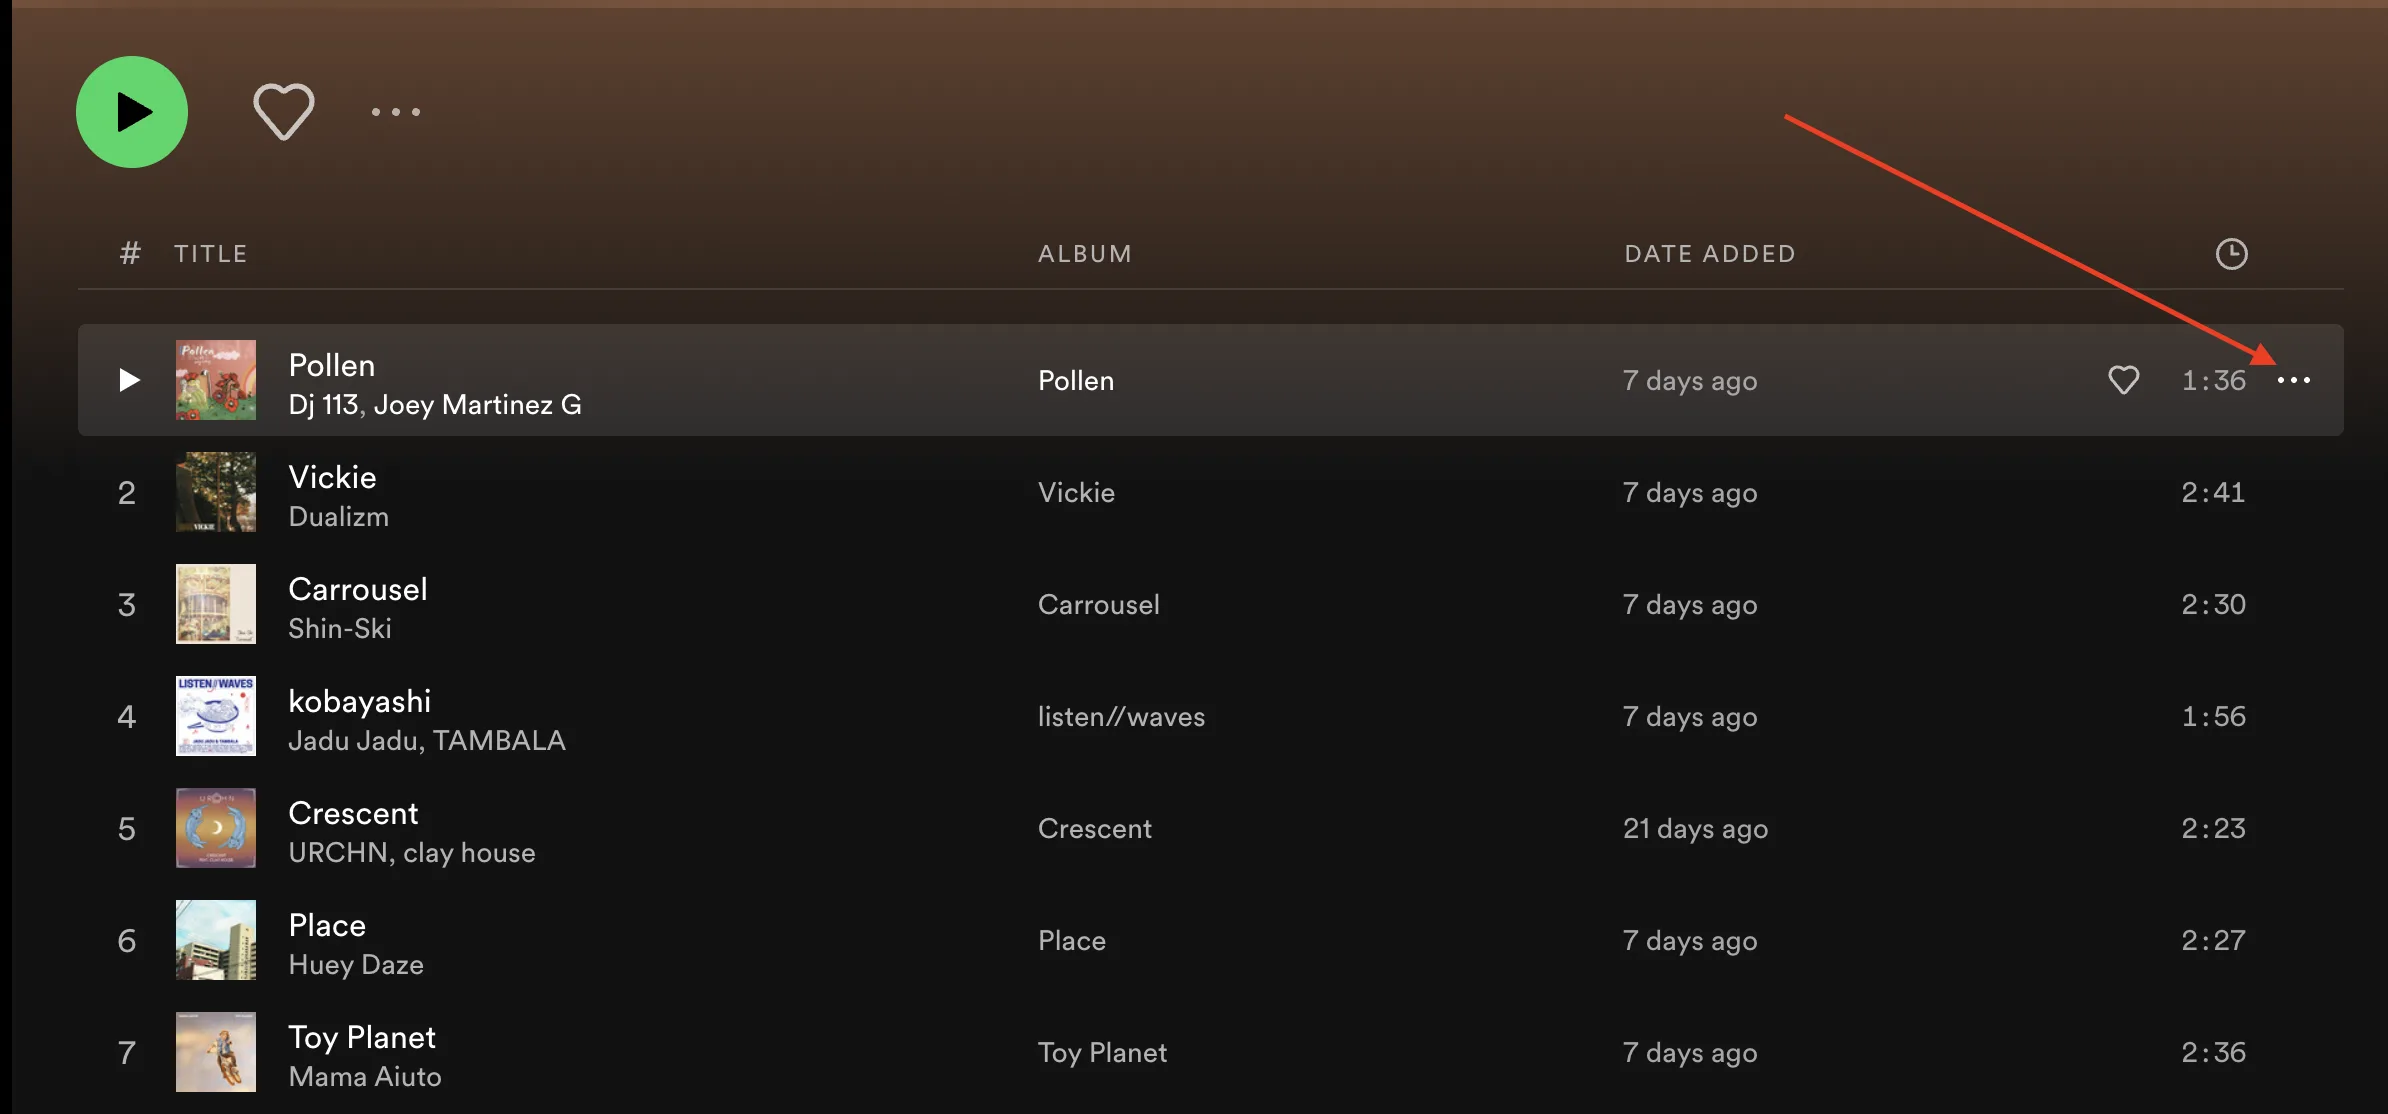The width and height of the screenshot is (2388, 1114).
Task: Open the Crescent album link
Action: tap(1094, 829)
